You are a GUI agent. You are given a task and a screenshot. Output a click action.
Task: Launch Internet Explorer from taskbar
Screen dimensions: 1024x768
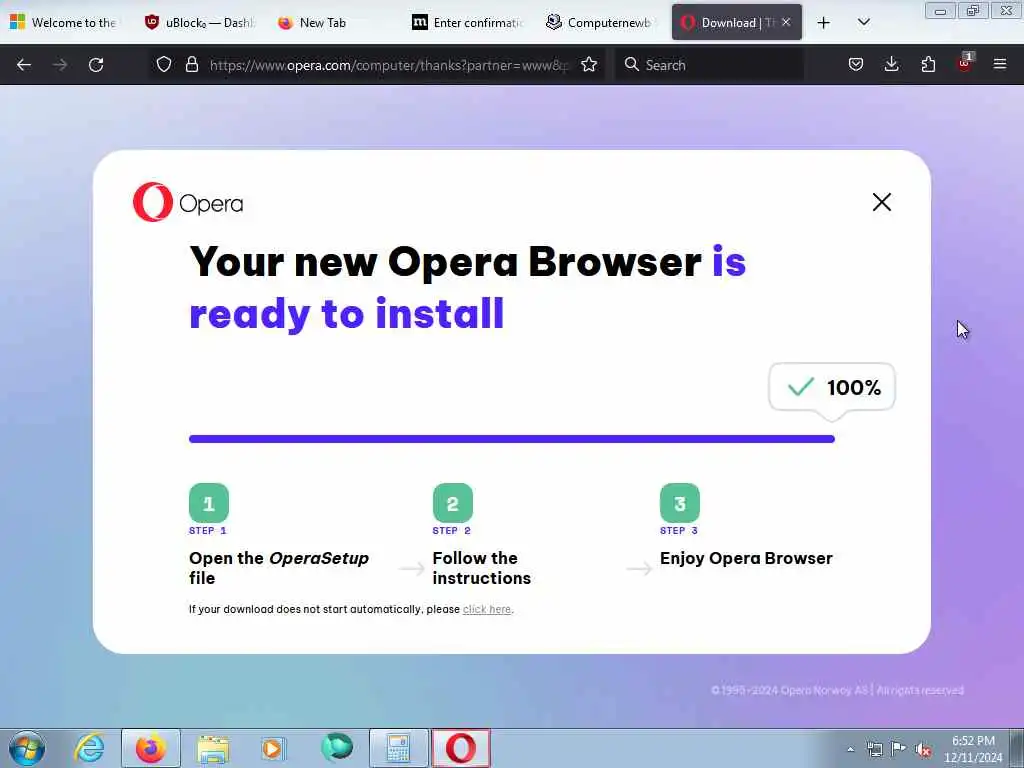pyautogui.click(x=89, y=748)
